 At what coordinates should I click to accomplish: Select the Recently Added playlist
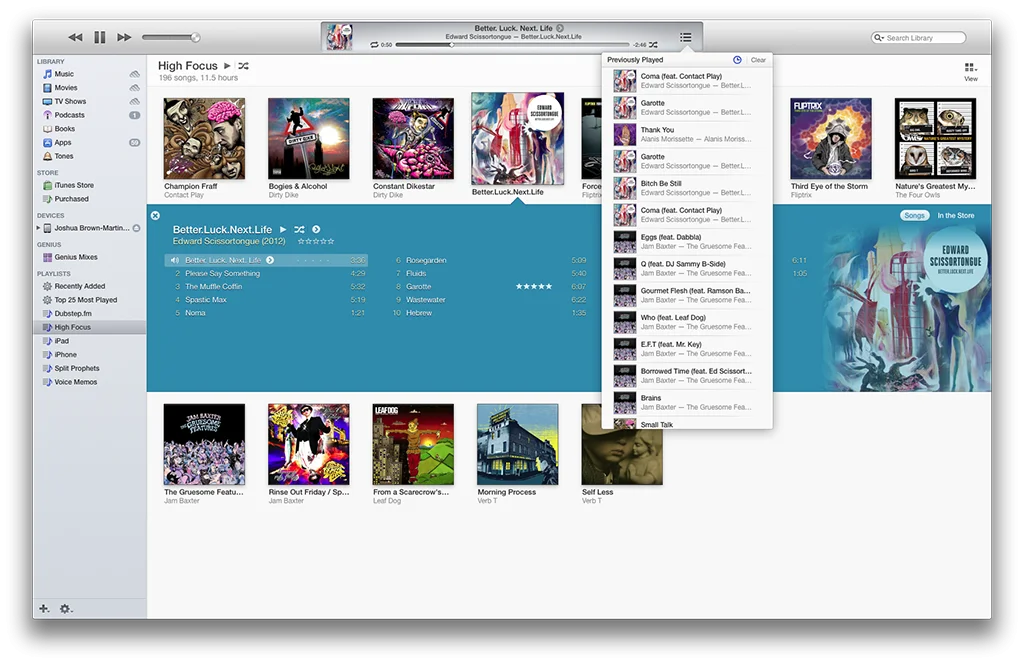[x=80, y=286]
